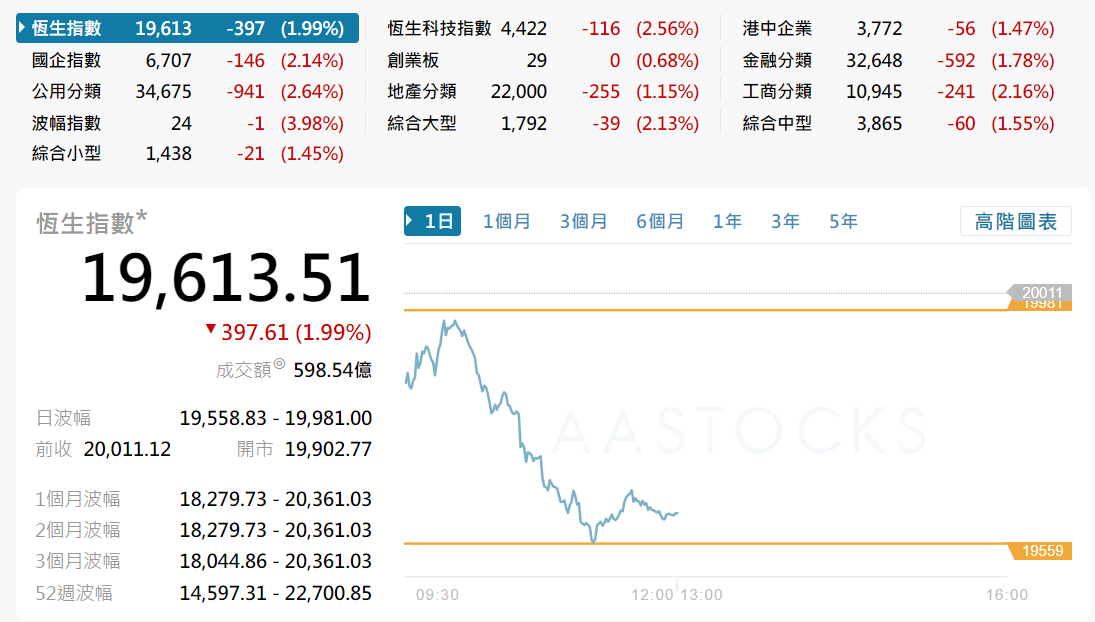Open the 國企指數 index quote
1095x622 pixels.
click(67, 60)
